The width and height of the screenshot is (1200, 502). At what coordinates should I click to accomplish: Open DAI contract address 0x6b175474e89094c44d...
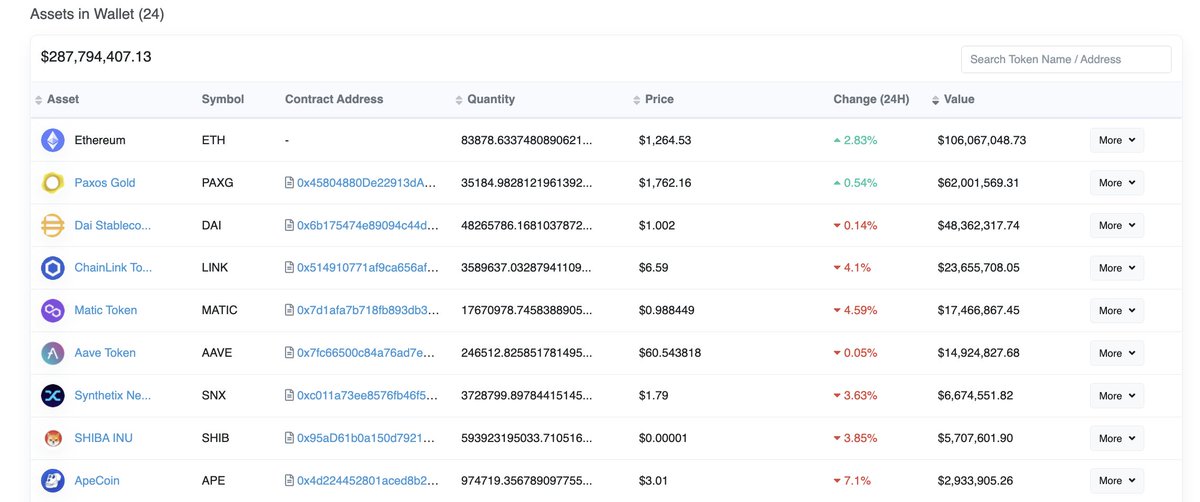(368, 225)
